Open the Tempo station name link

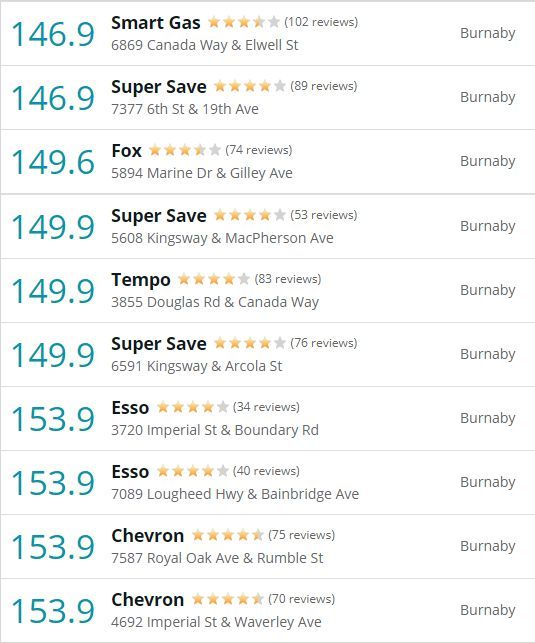[141, 280]
